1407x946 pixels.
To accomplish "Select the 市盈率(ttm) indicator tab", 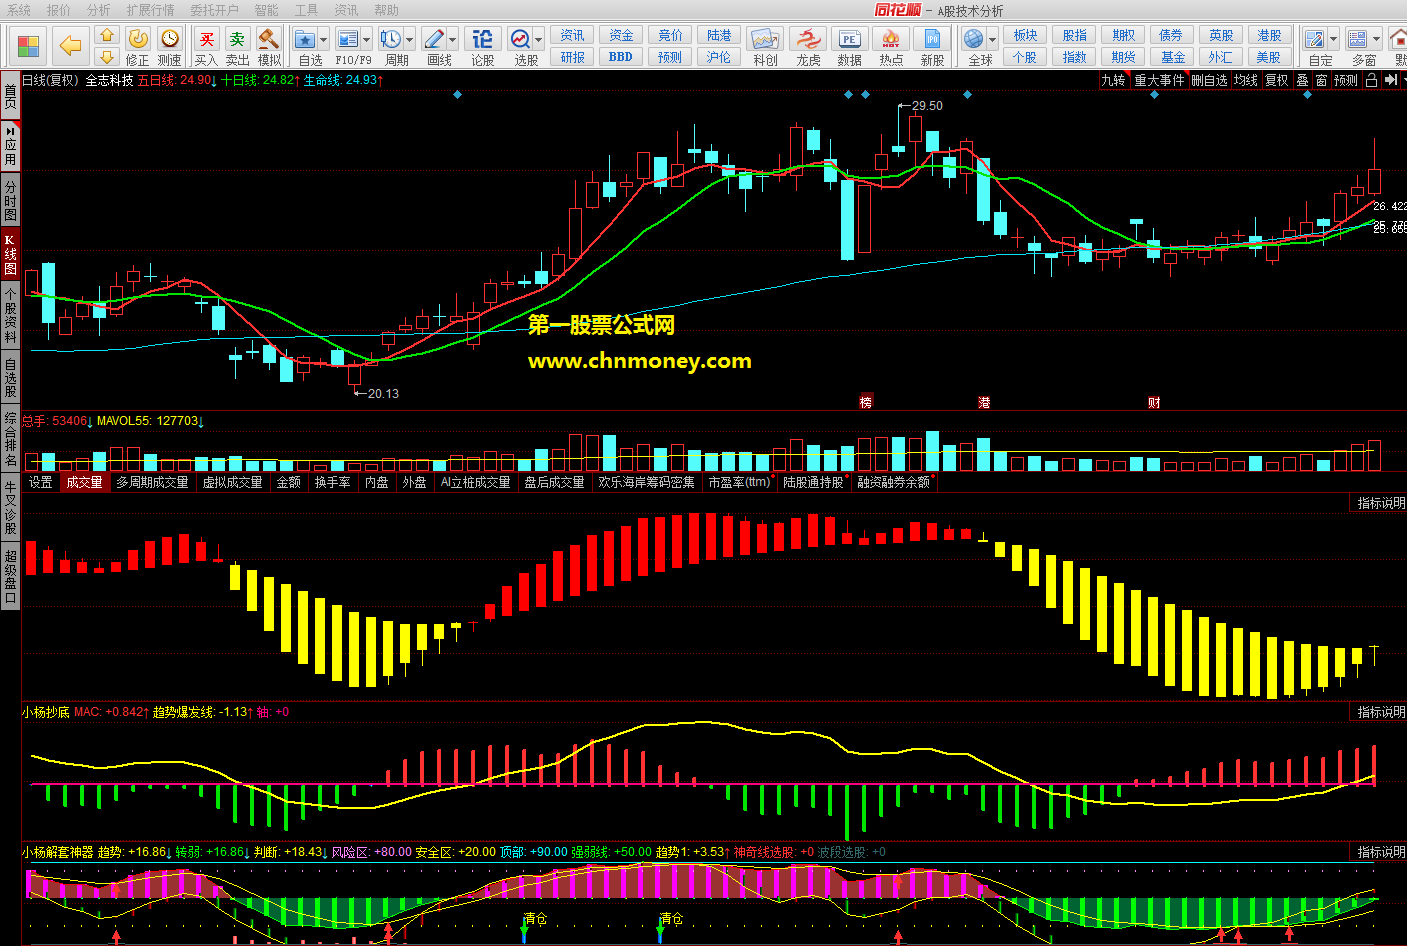I will coord(739,482).
